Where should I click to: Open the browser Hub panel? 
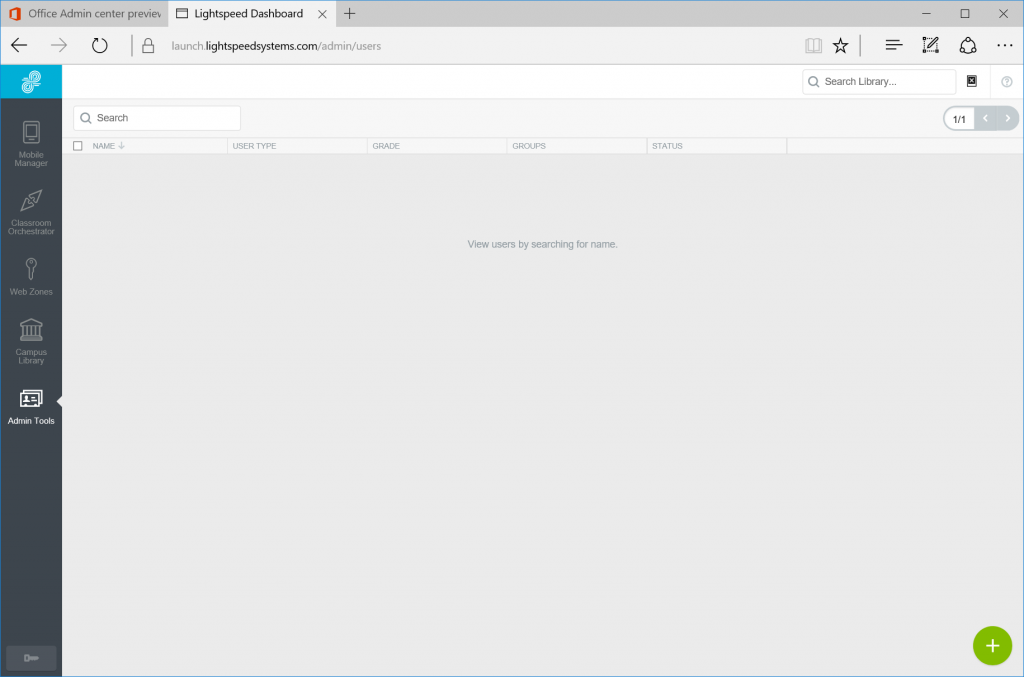click(893, 45)
